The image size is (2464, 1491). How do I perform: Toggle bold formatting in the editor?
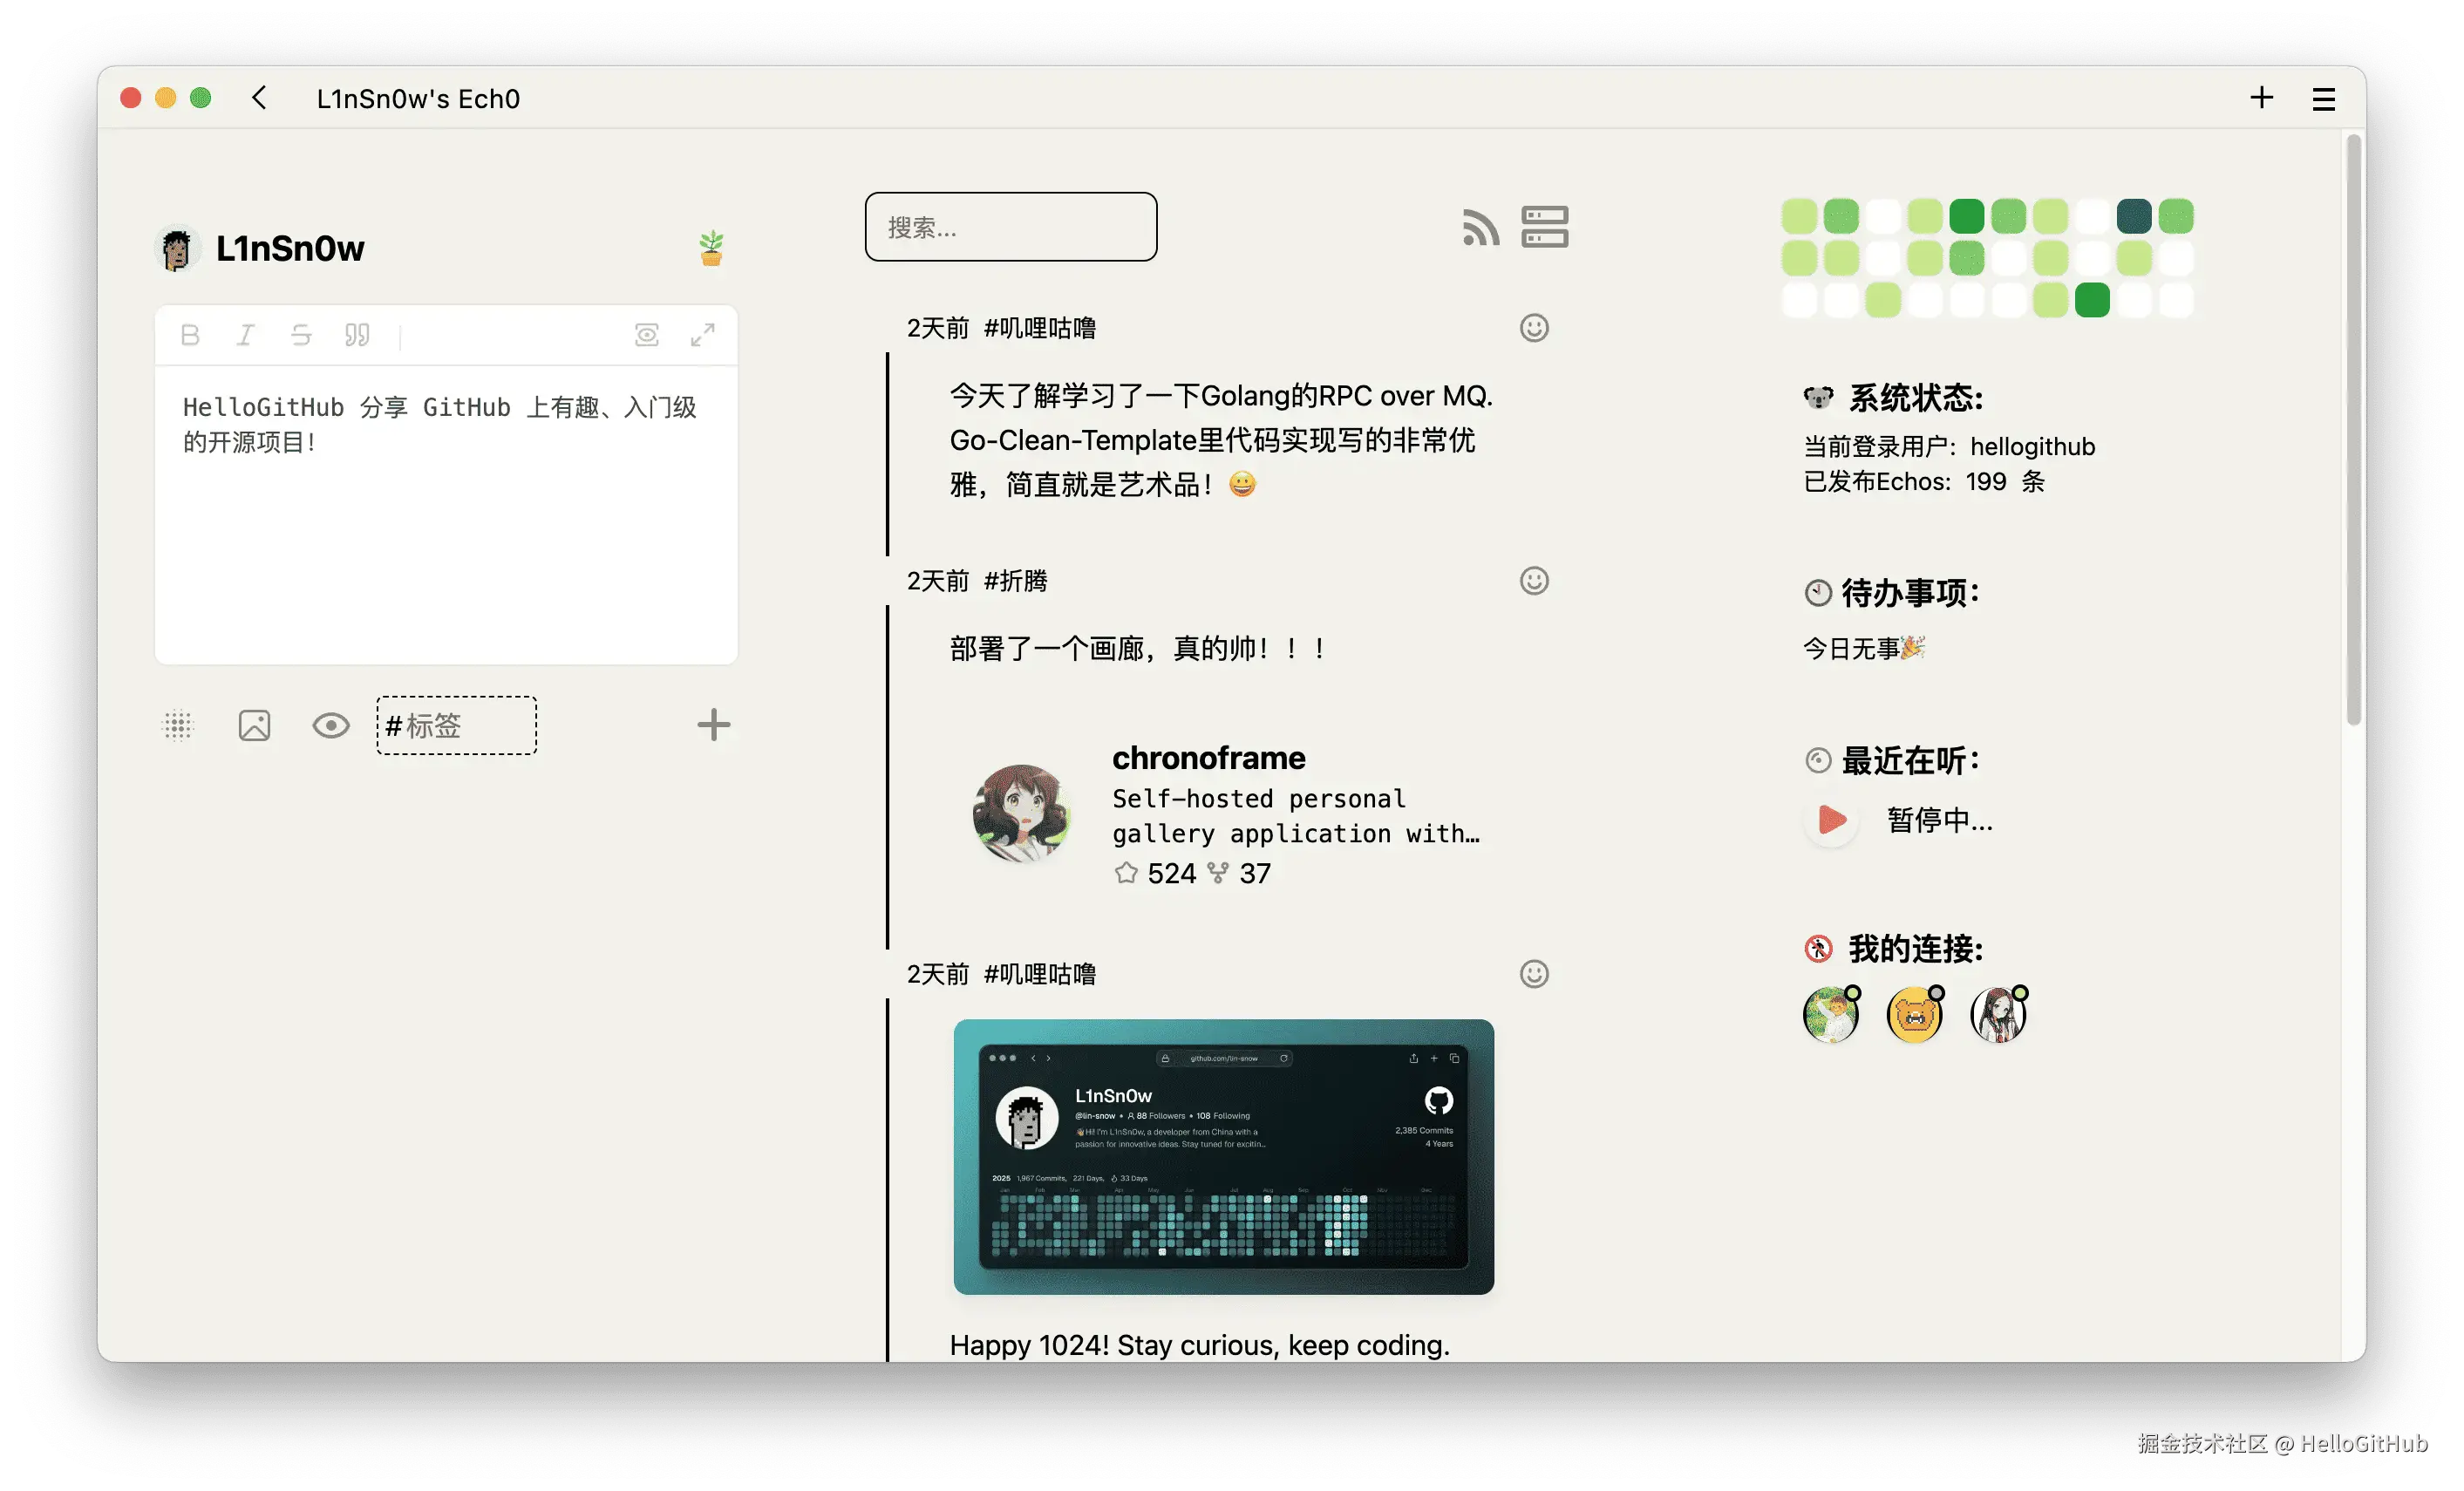click(190, 335)
